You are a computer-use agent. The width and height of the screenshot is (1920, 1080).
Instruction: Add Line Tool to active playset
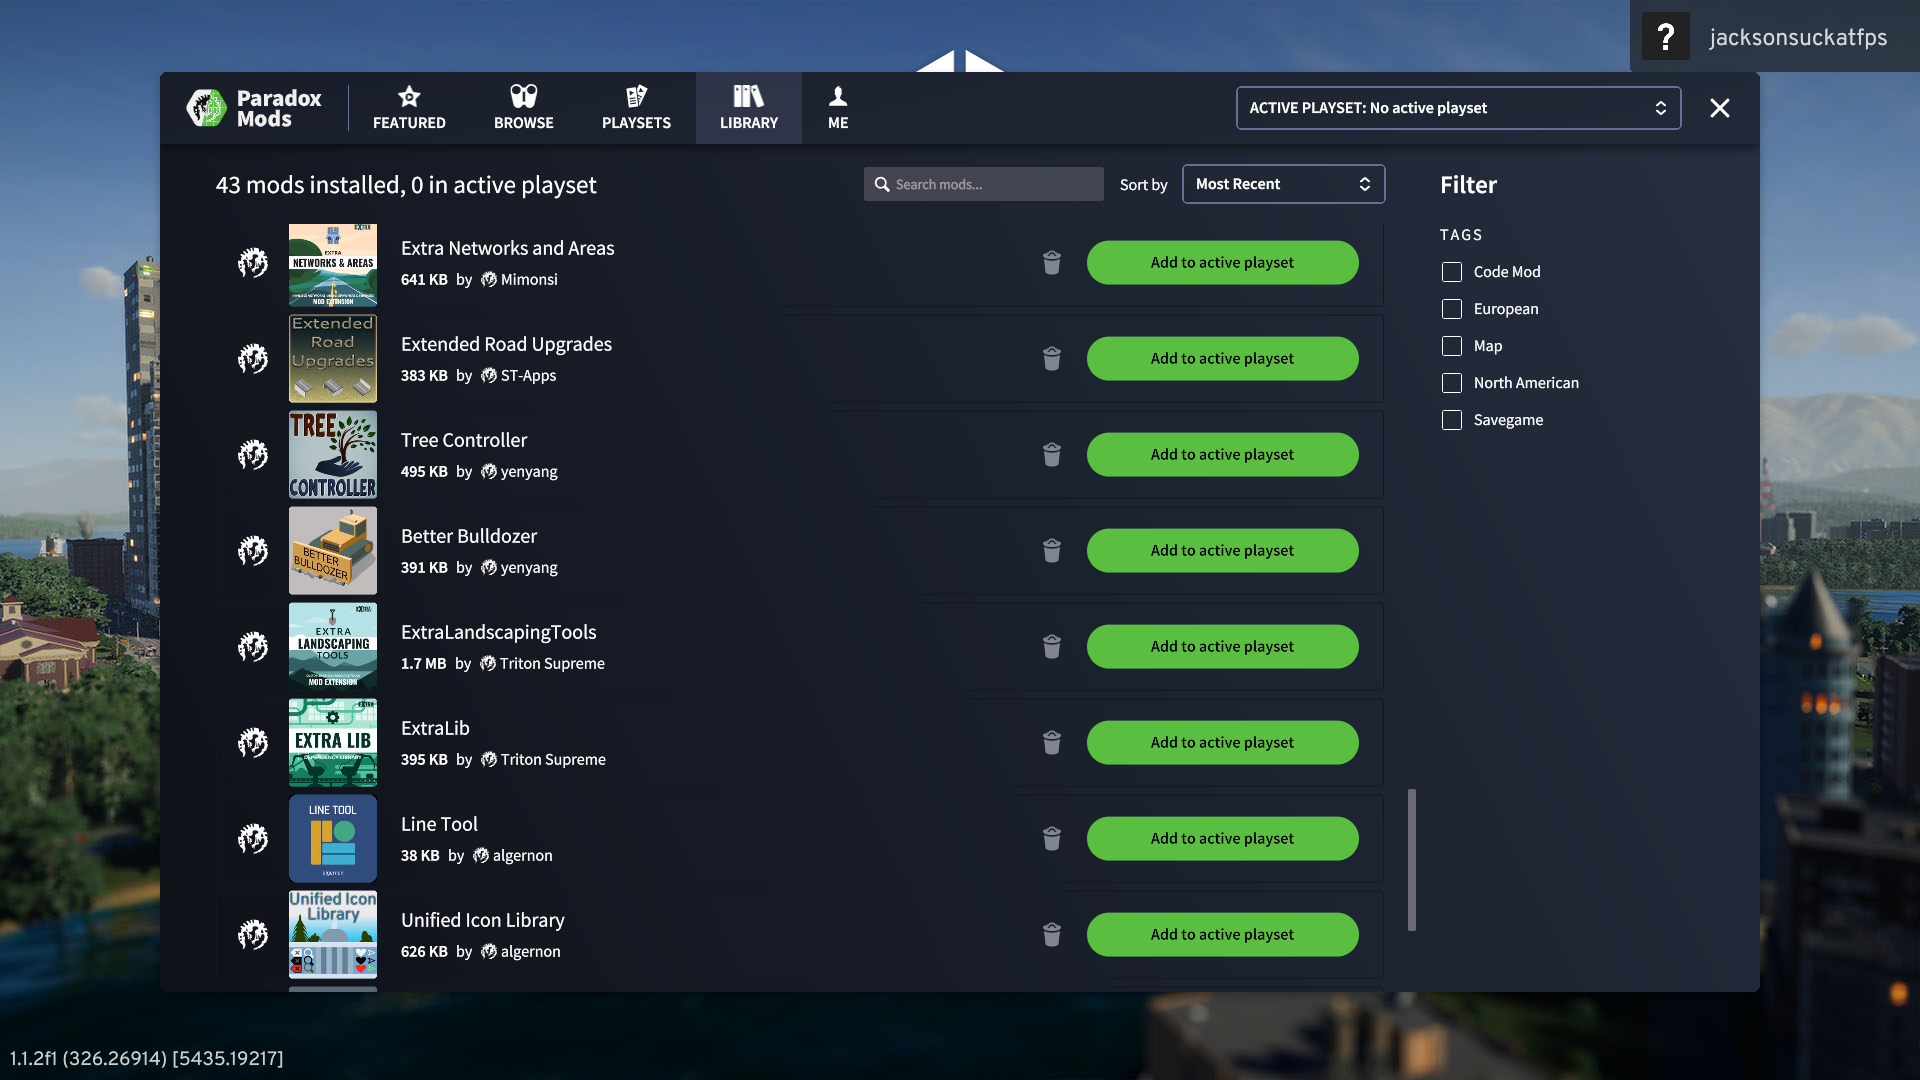point(1222,838)
